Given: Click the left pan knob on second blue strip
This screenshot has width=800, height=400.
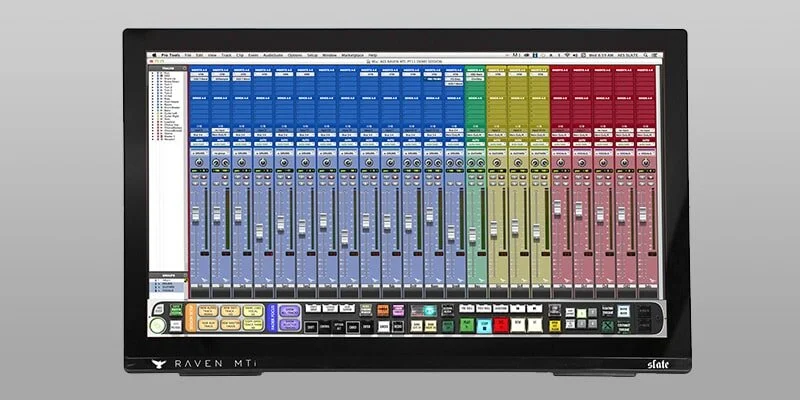Looking at the screenshot, I should 216,163.
